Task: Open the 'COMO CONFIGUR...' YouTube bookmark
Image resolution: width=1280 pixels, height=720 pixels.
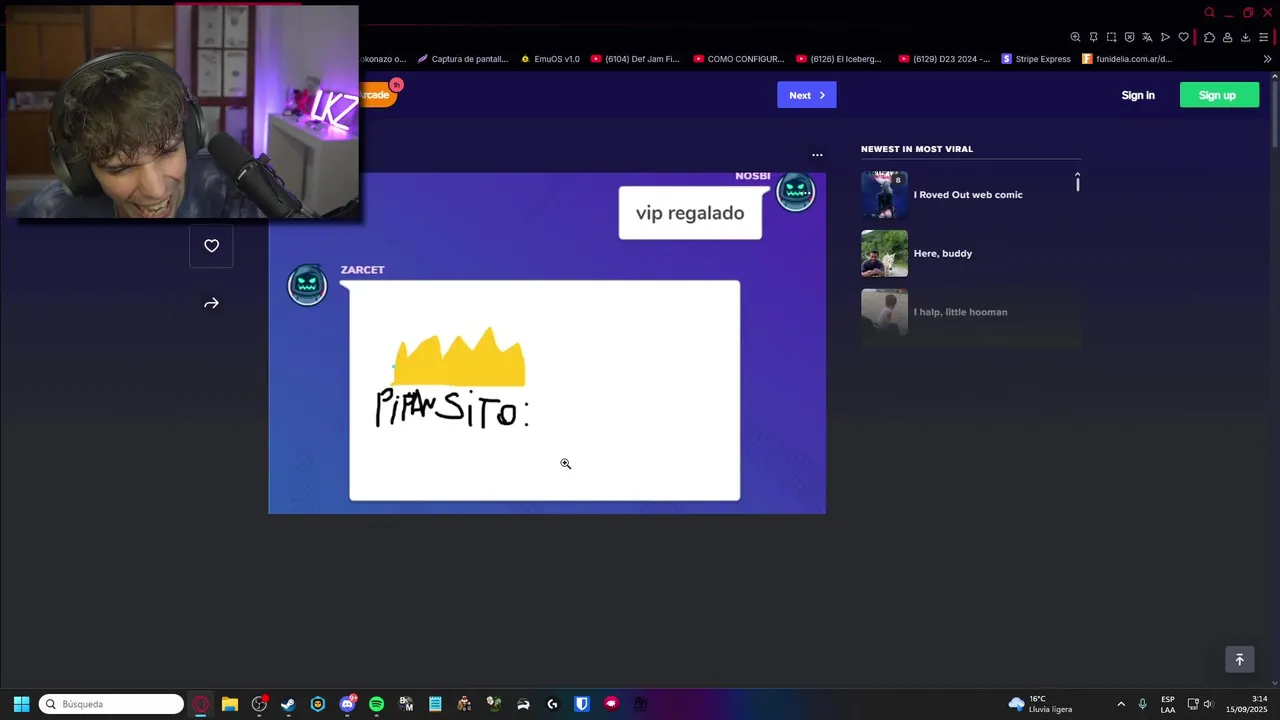Action: [x=738, y=59]
